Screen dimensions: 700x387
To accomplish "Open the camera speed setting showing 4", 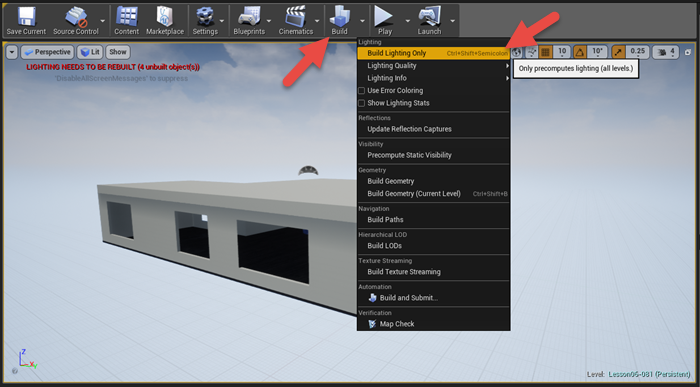I will (x=666, y=52).
